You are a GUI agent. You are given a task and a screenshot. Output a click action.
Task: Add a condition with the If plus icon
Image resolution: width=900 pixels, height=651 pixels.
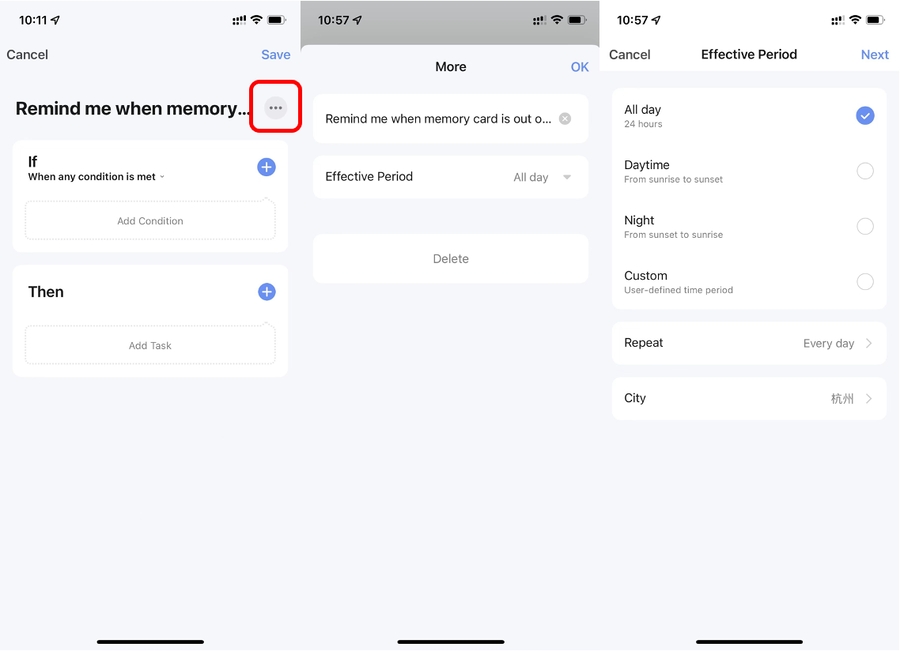point(266,167)
